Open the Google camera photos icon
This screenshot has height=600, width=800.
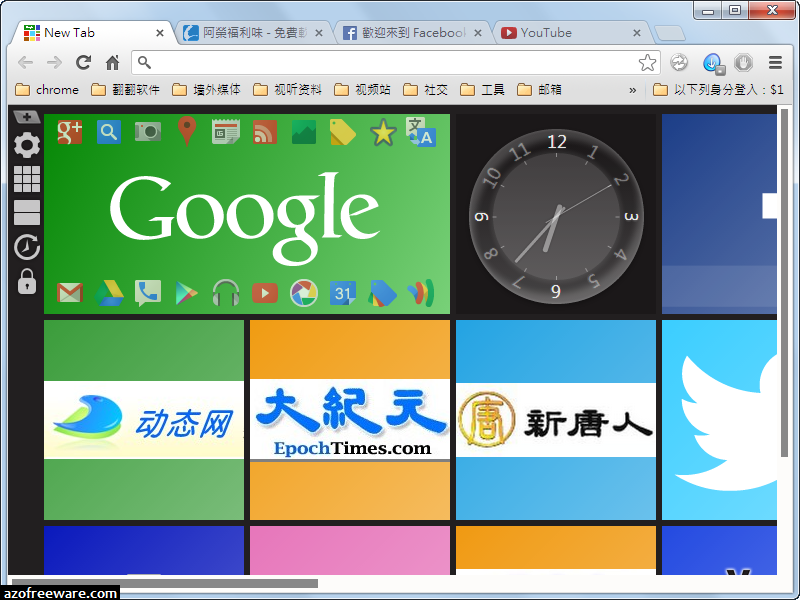148,132
